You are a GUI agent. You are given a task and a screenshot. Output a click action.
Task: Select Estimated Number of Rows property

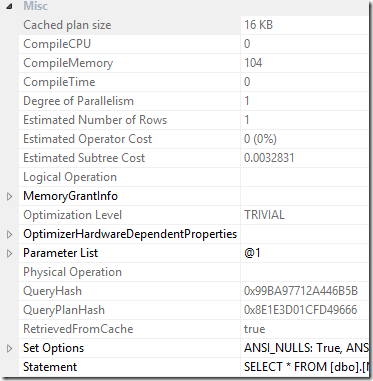(193, 120)
